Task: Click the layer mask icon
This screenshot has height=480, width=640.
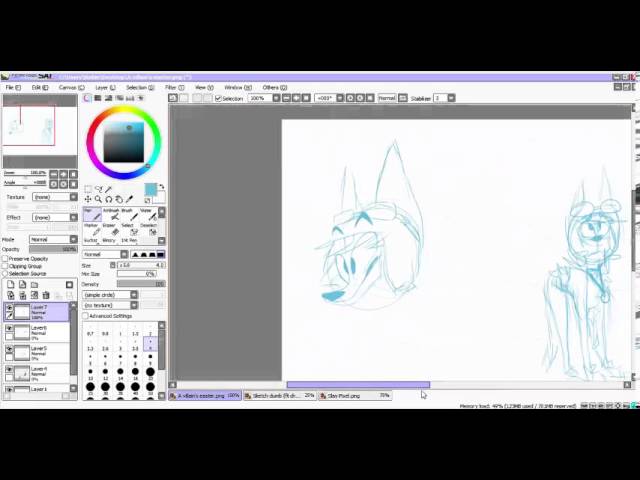Action: tap(69, 284)
